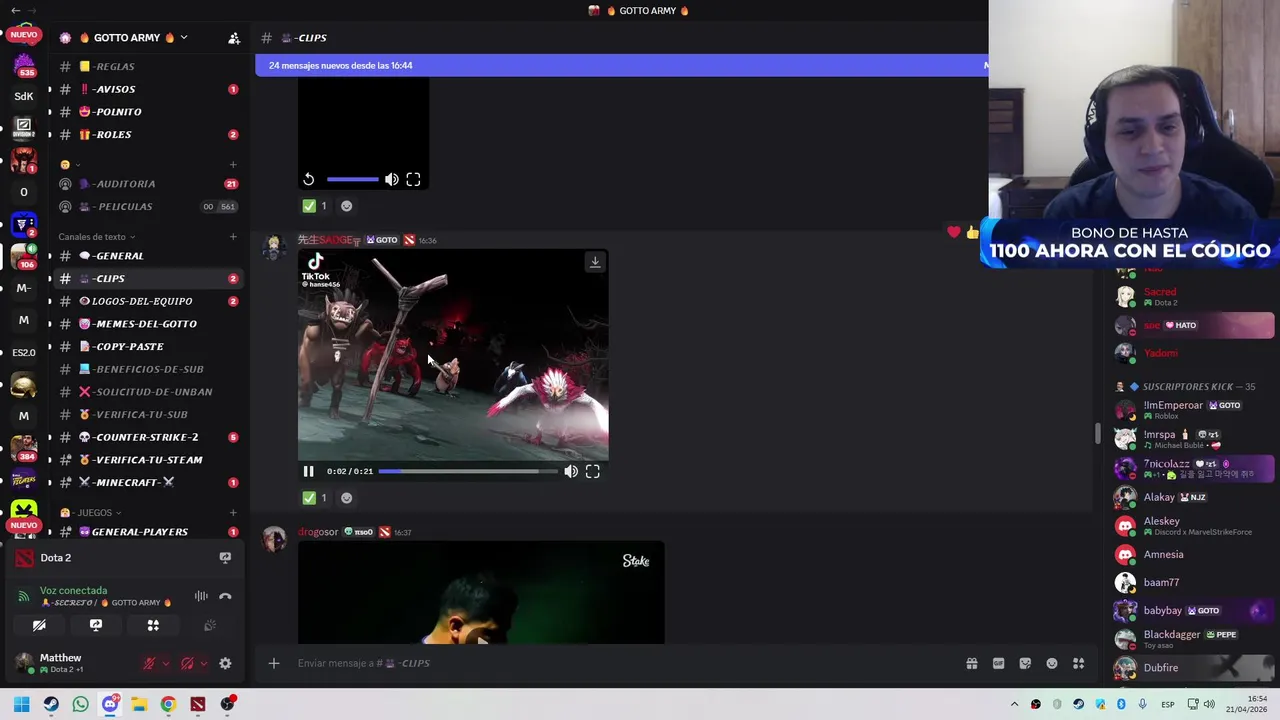This screenshot has width=1280, height=720.
Task: Open WhatsApp from the taskbar
Action: pos(80,704)
